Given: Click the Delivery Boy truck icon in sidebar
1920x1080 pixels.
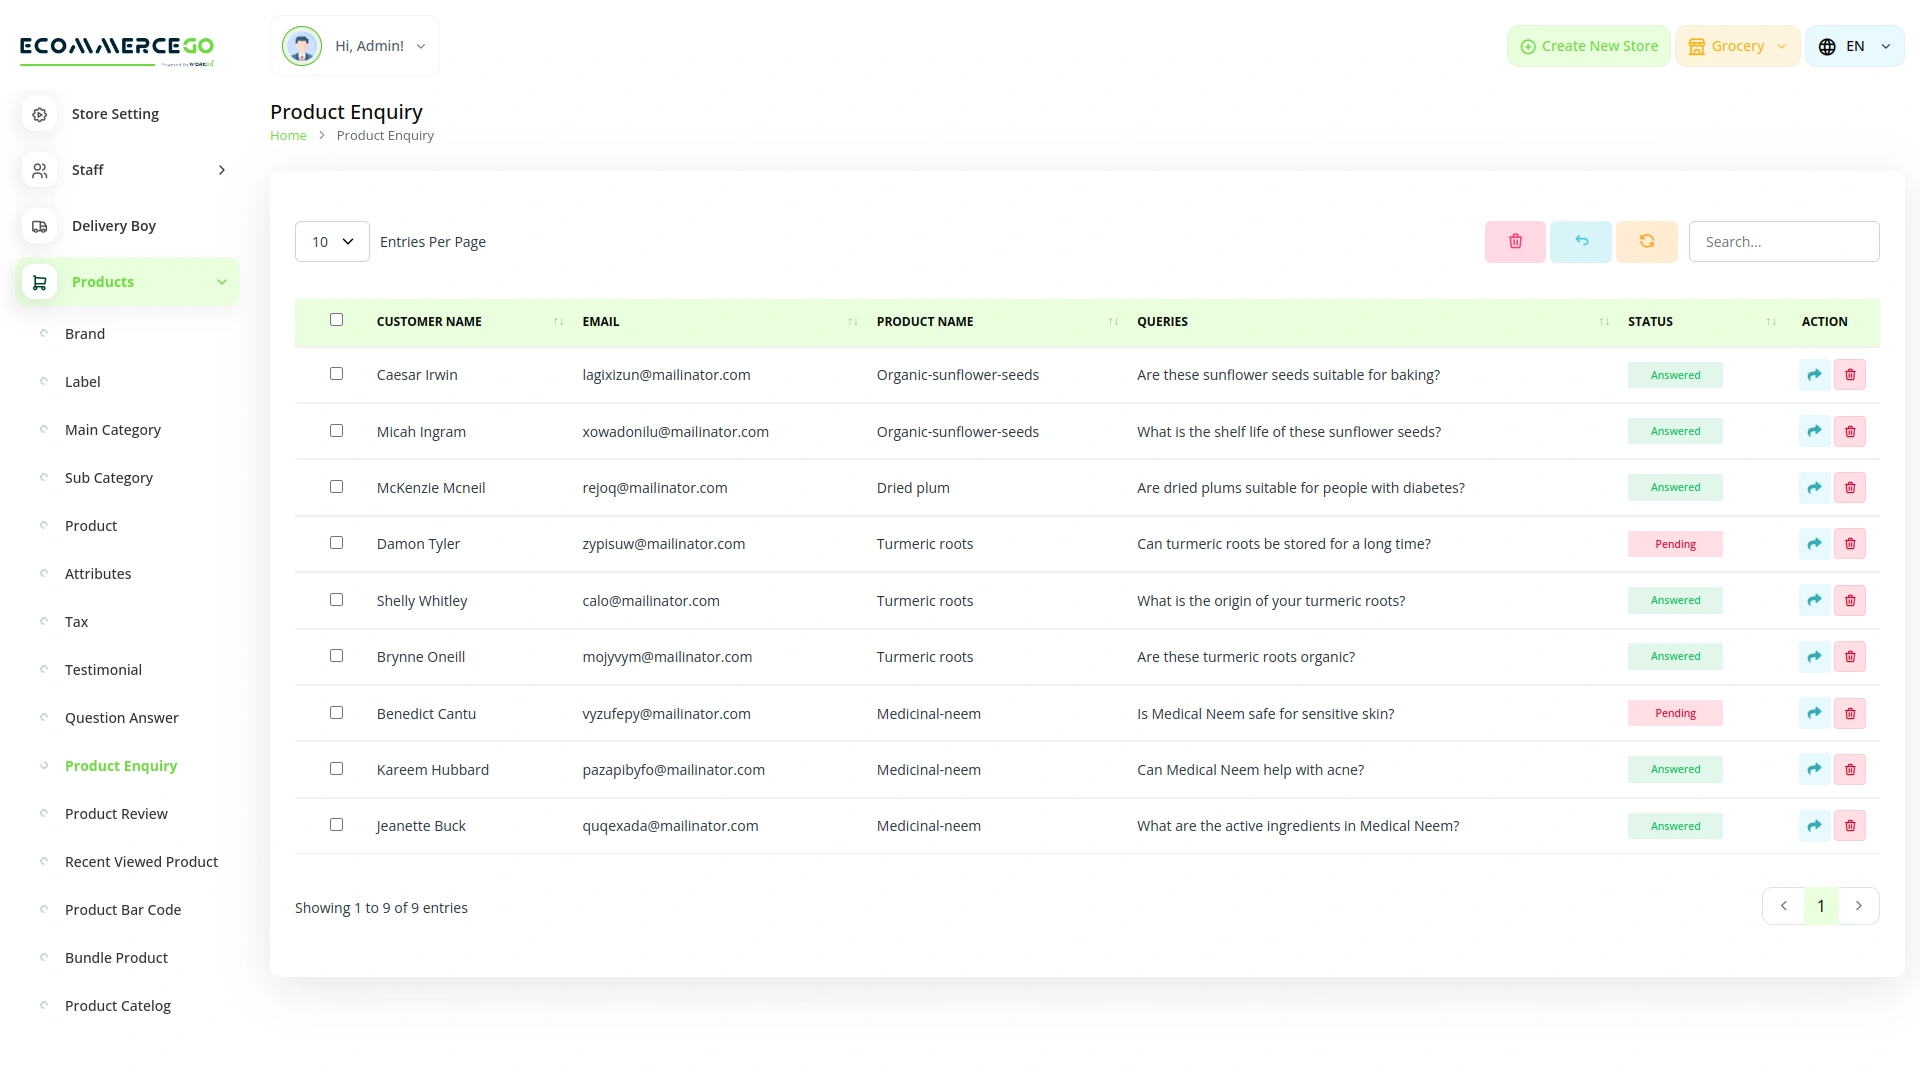Looking at the screenshot, I should tap(39, 226).
